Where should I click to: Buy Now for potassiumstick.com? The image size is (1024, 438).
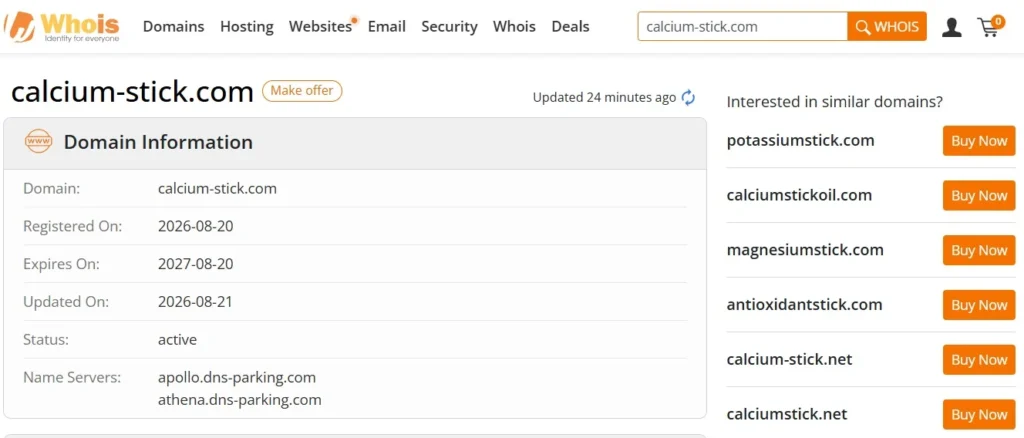[x=979, y=141]
